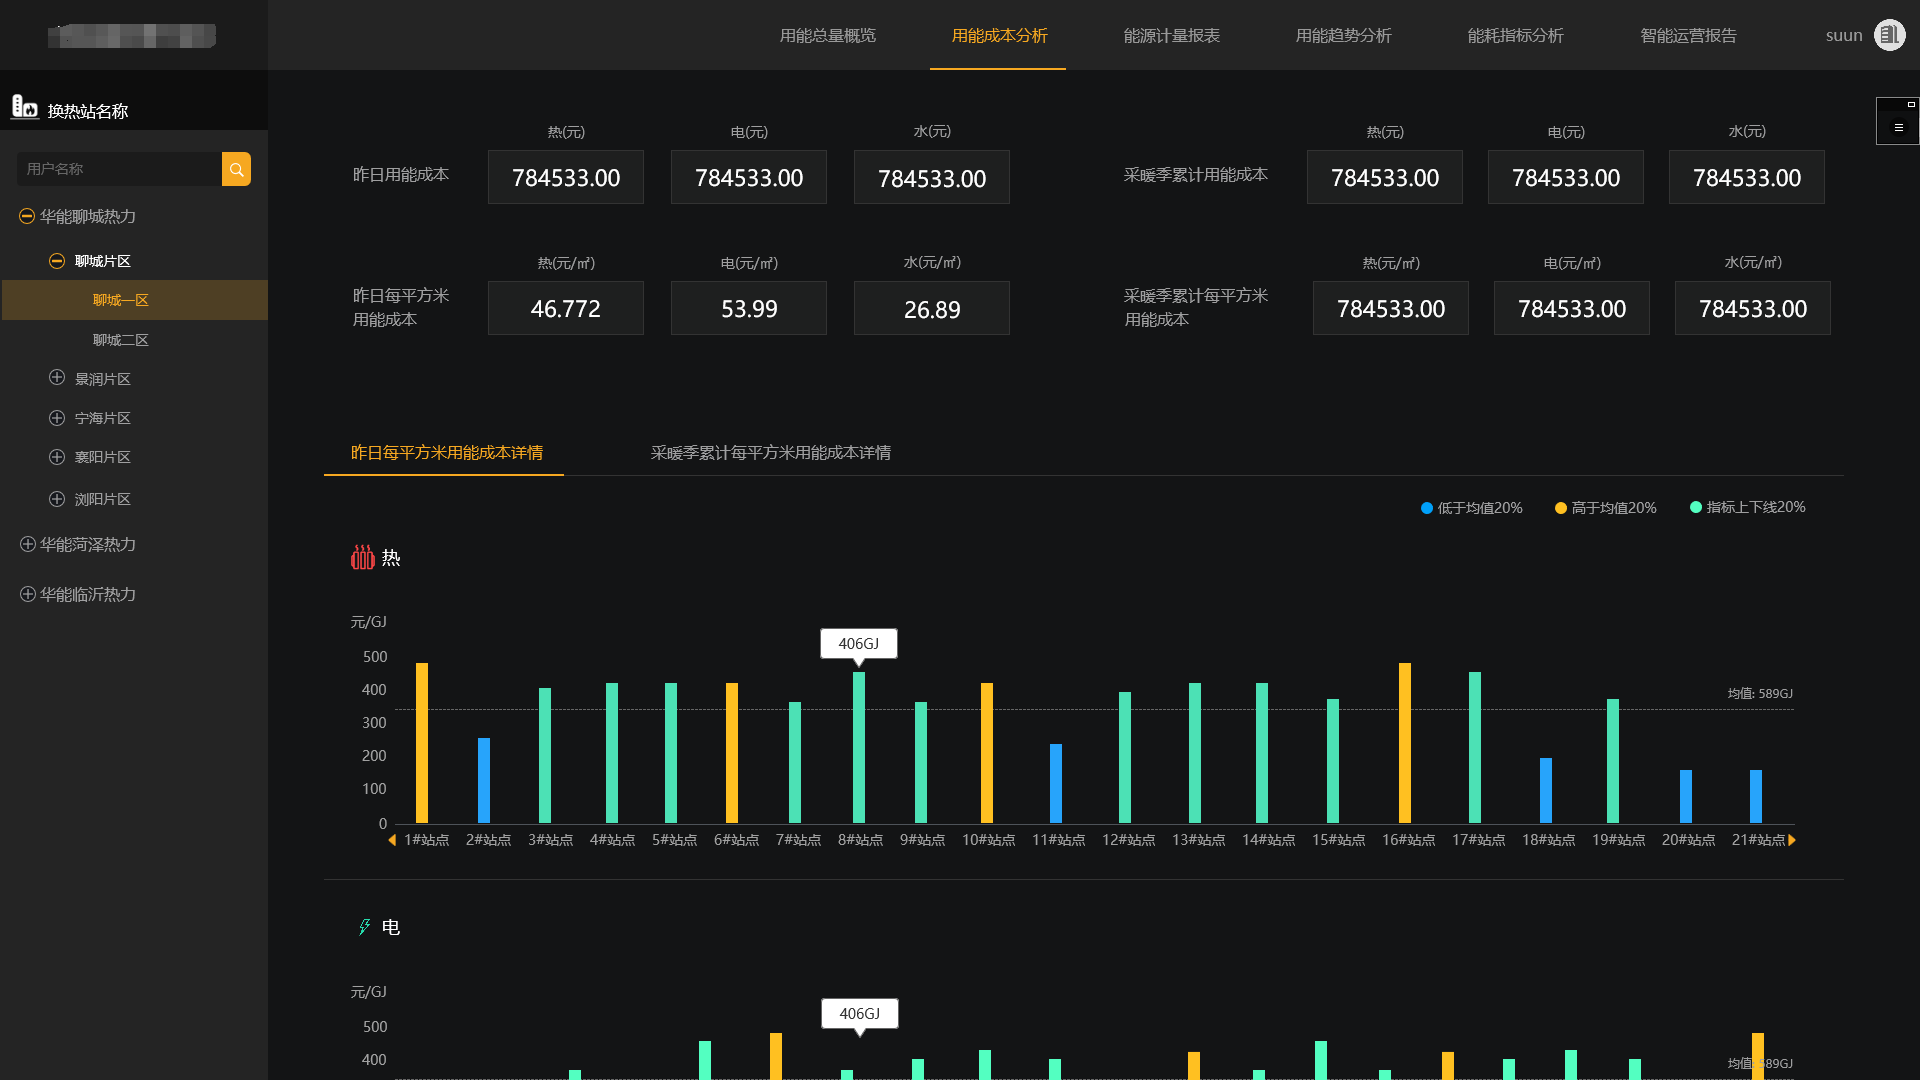Click the red heat radiator icon
The height and width of the screenshot is (1080, 1920).
coord(362,557)
